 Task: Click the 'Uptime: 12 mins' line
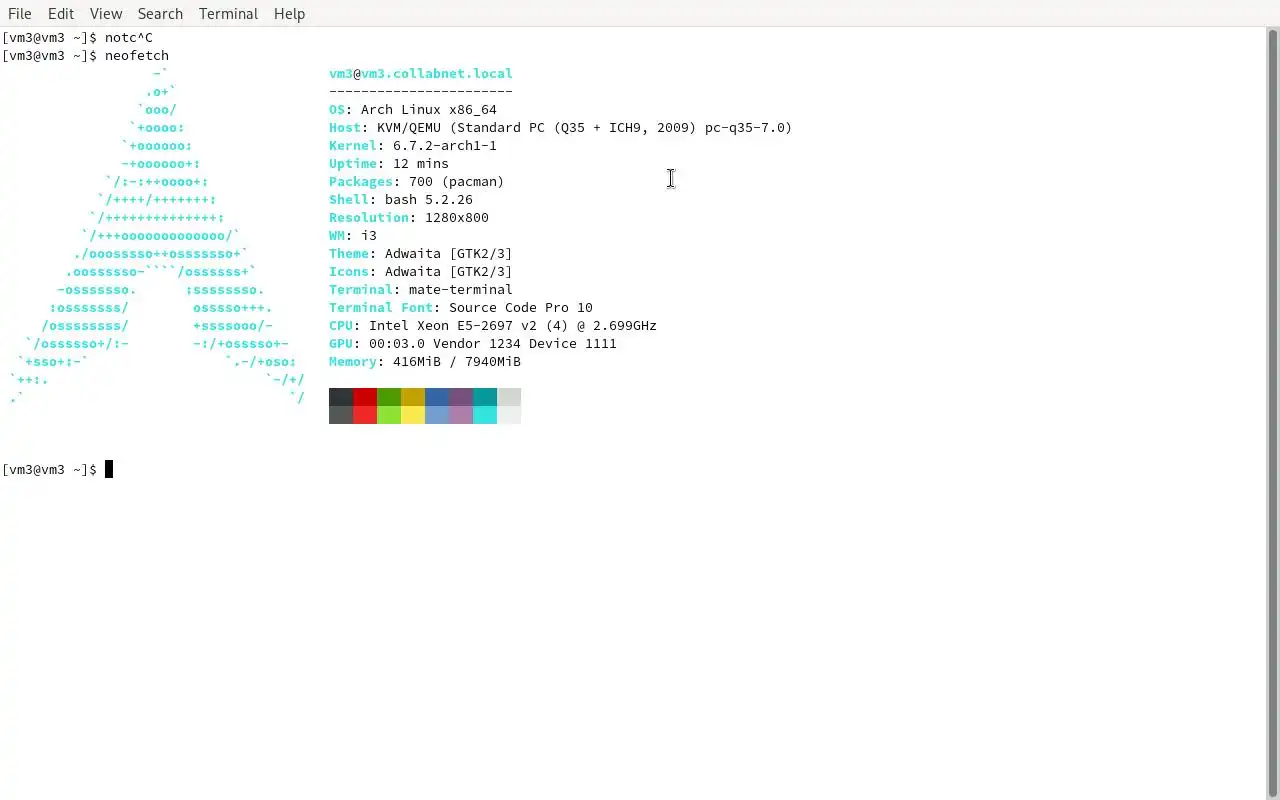click(389, 163)
